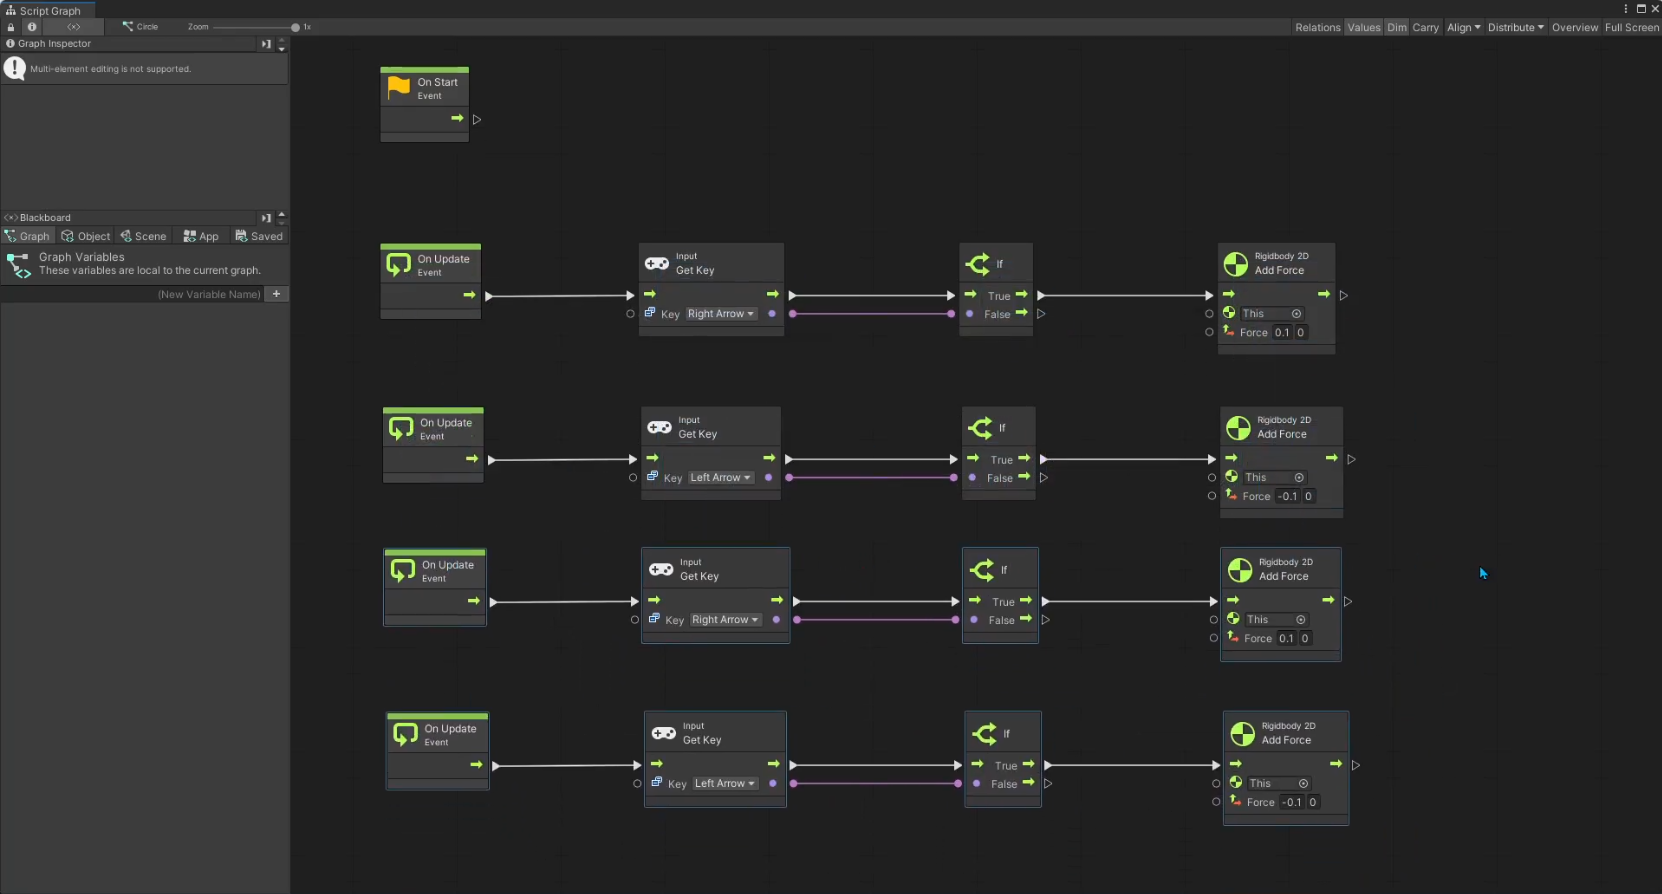
Task: Click the lock icon in Script Graph toolbar
Action: point(11,27)
